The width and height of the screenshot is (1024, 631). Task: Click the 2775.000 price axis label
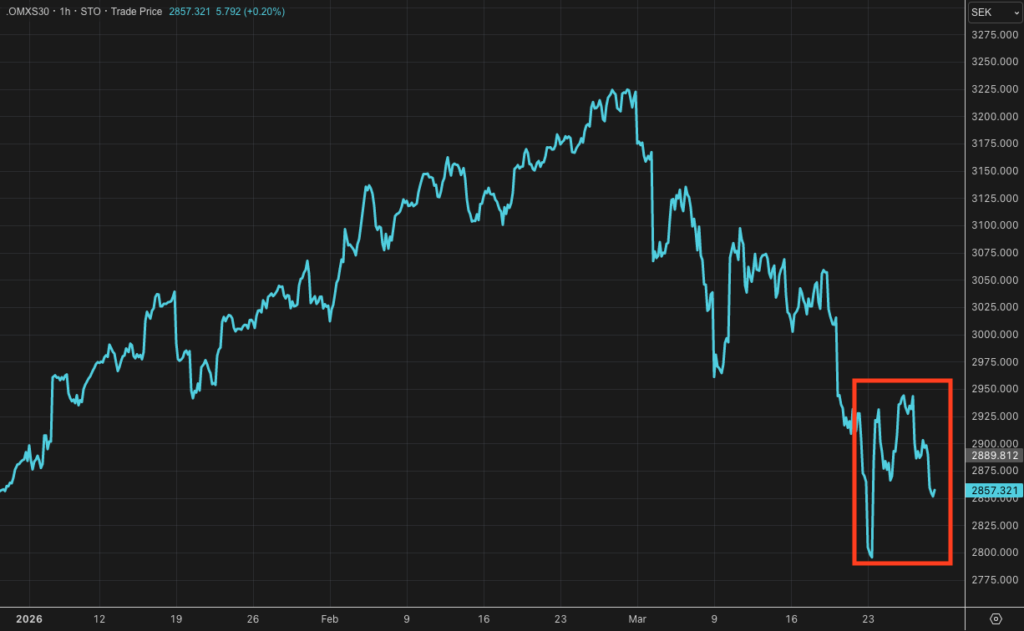tap(995, 580)
